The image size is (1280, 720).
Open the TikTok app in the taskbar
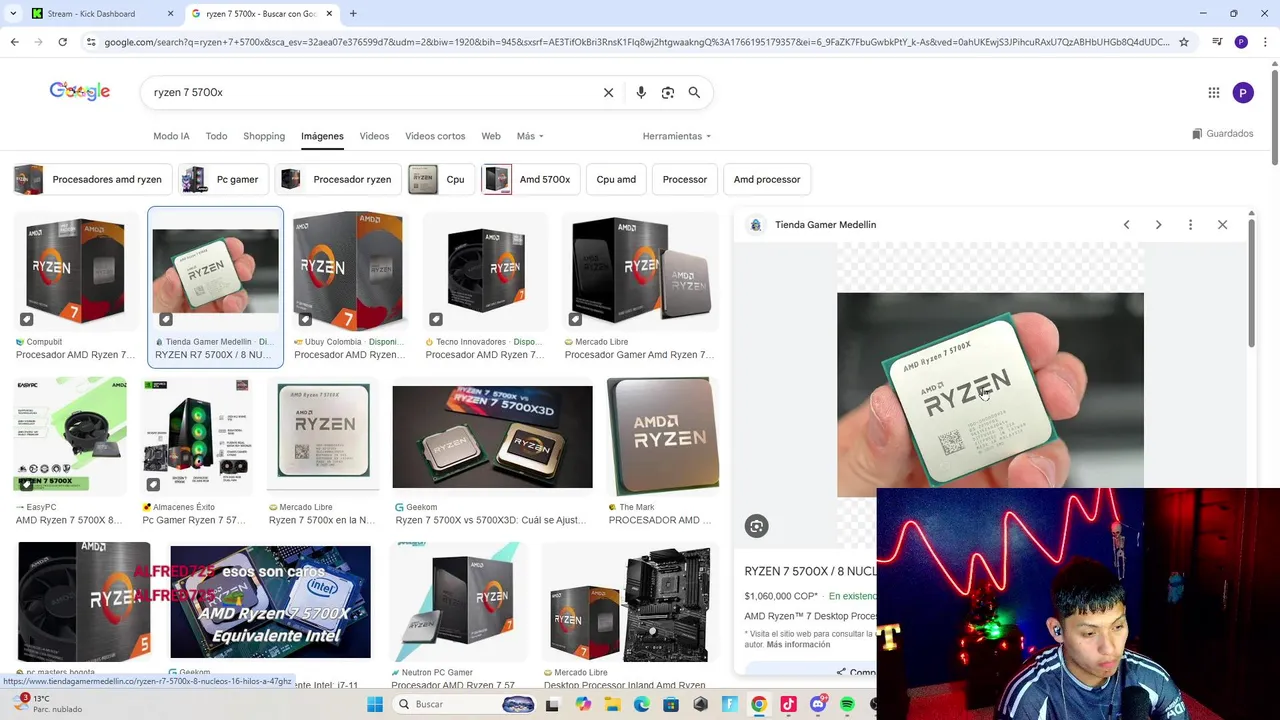[788, 704]
